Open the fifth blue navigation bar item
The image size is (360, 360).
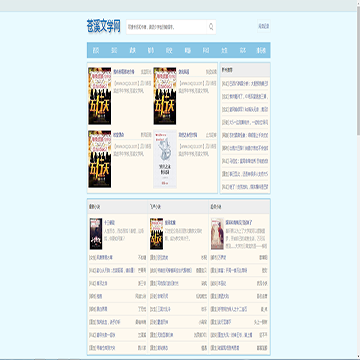pyautogui.click(x=169, y=50)
